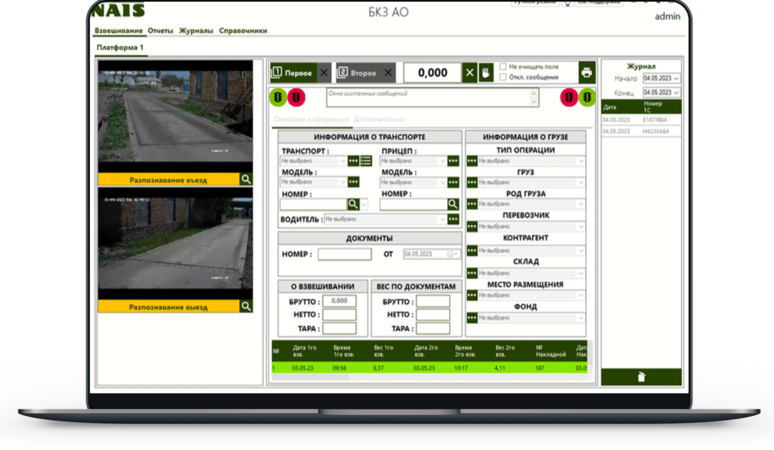774x450 pixels.
Task: Click the left red traffic light icon
Action: (297, 98)
